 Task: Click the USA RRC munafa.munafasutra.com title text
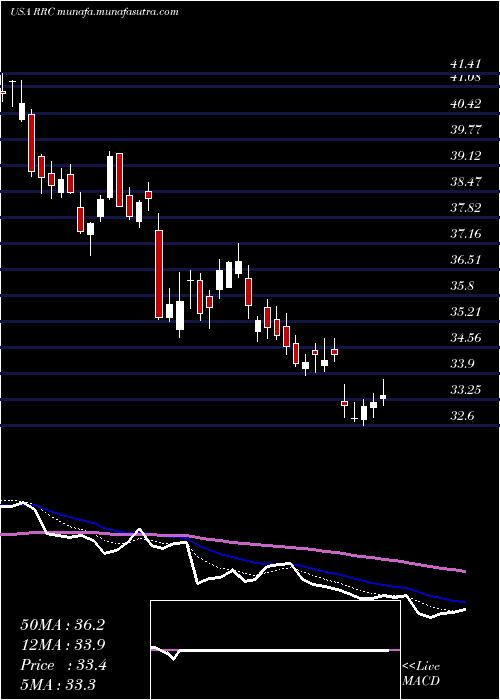94,12
